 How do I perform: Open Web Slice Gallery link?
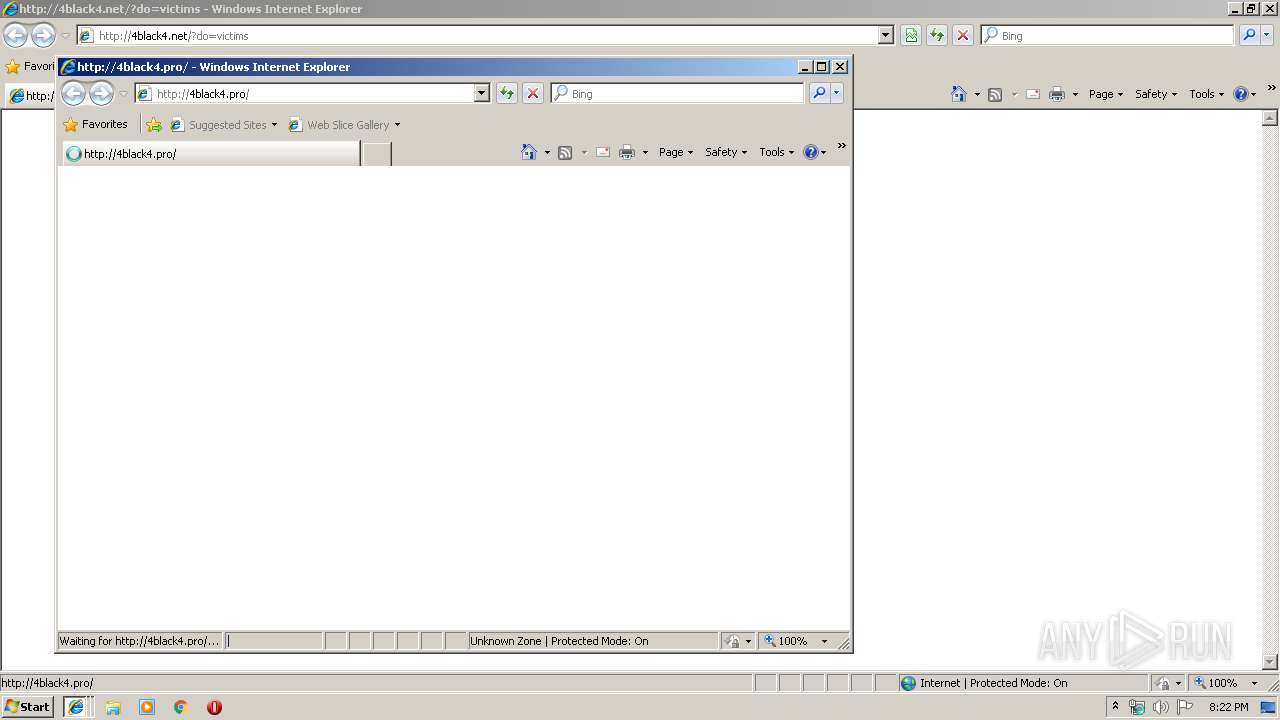click(x=344, y=125)
